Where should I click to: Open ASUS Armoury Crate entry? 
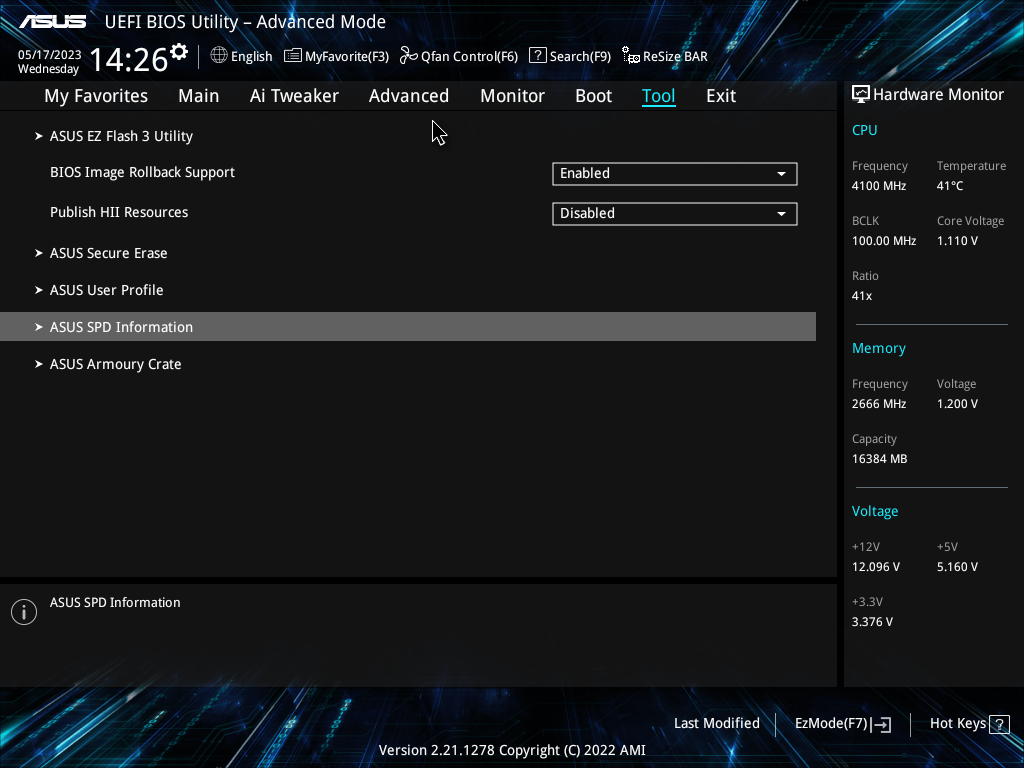click(116, 364)
